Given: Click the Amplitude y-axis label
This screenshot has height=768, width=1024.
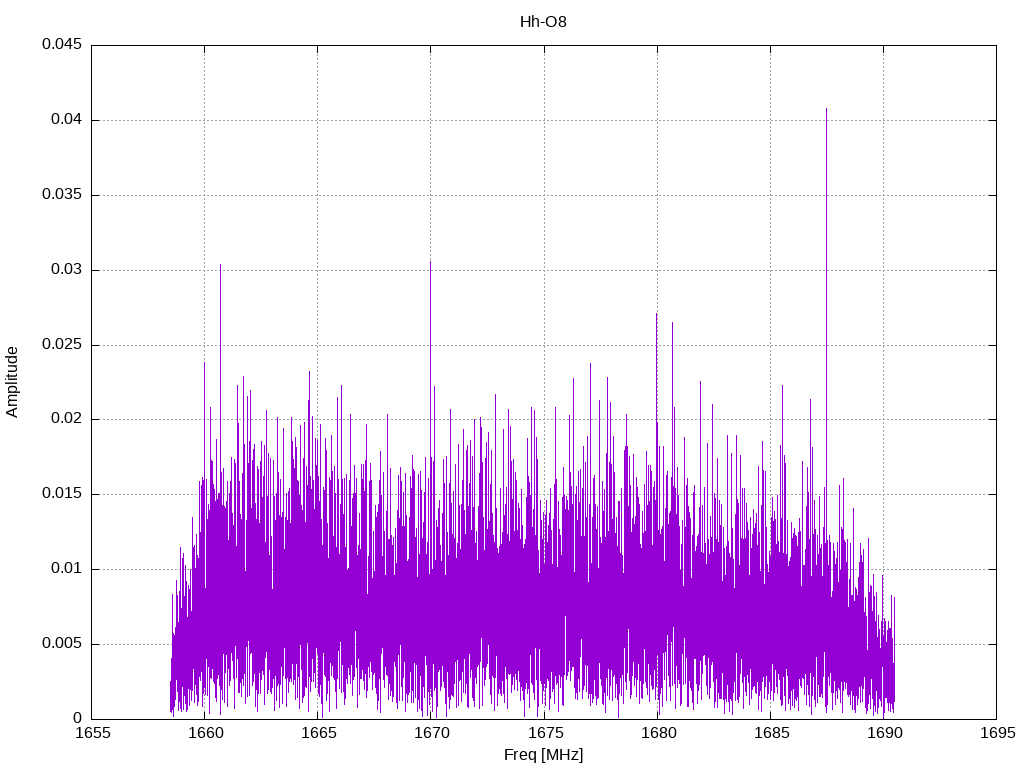Looking at the screenshot, I should coord(12,382).
